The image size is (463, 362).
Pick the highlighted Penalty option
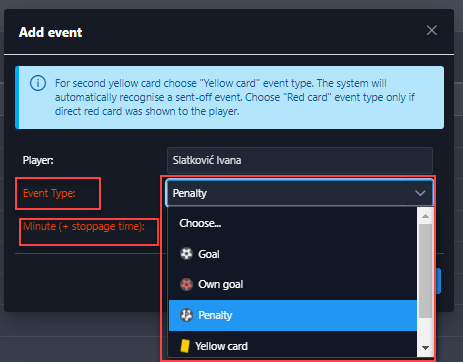pyautogui.click(x=293, y=315)
